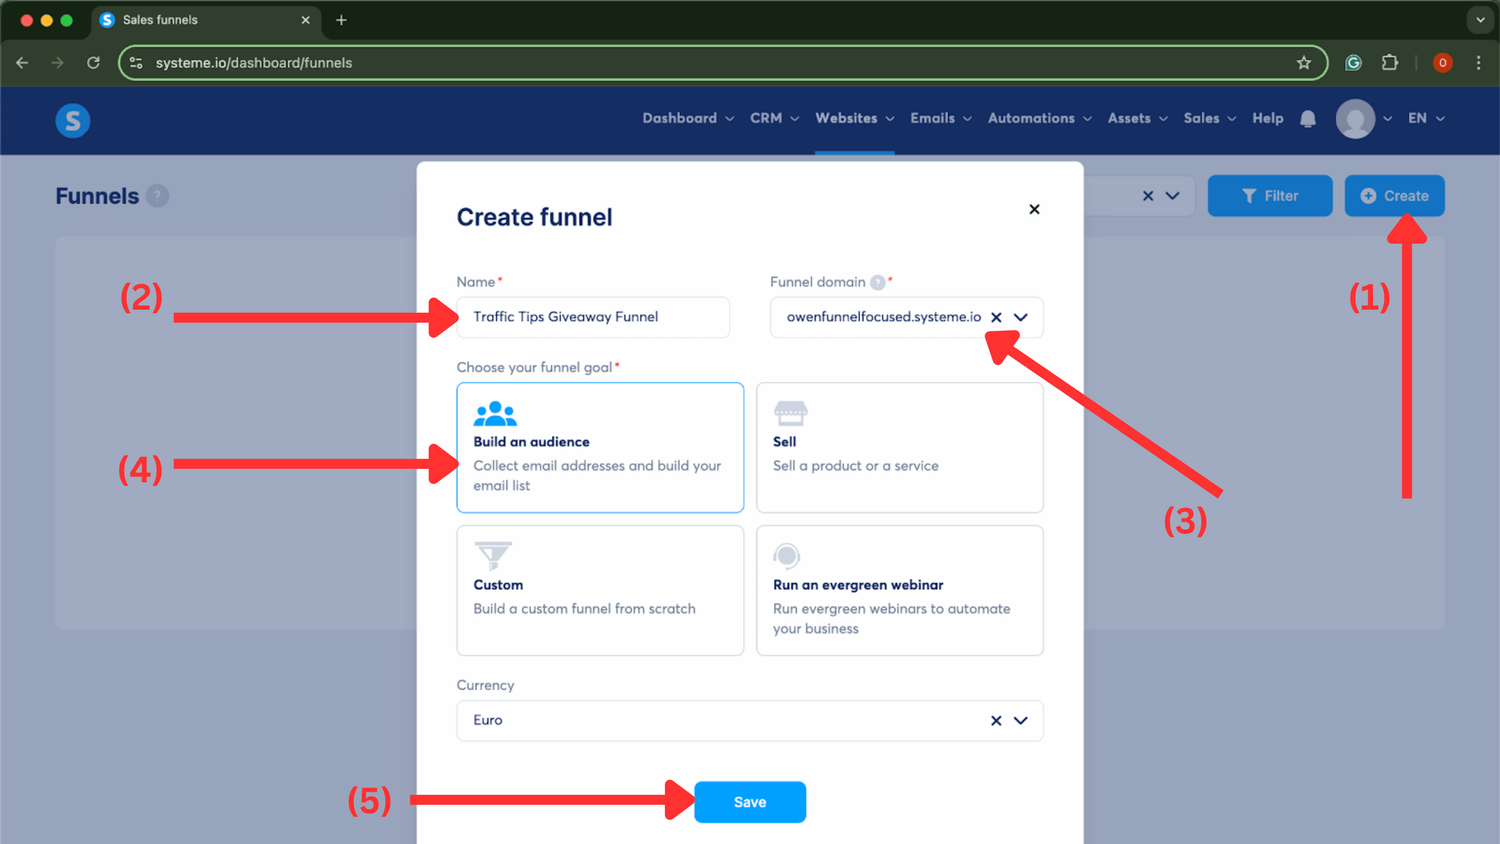Open the user profile avatar menu
The height and width of the screenshot is (844, 1500).
pyautogui.click(x=1355, y=119)
